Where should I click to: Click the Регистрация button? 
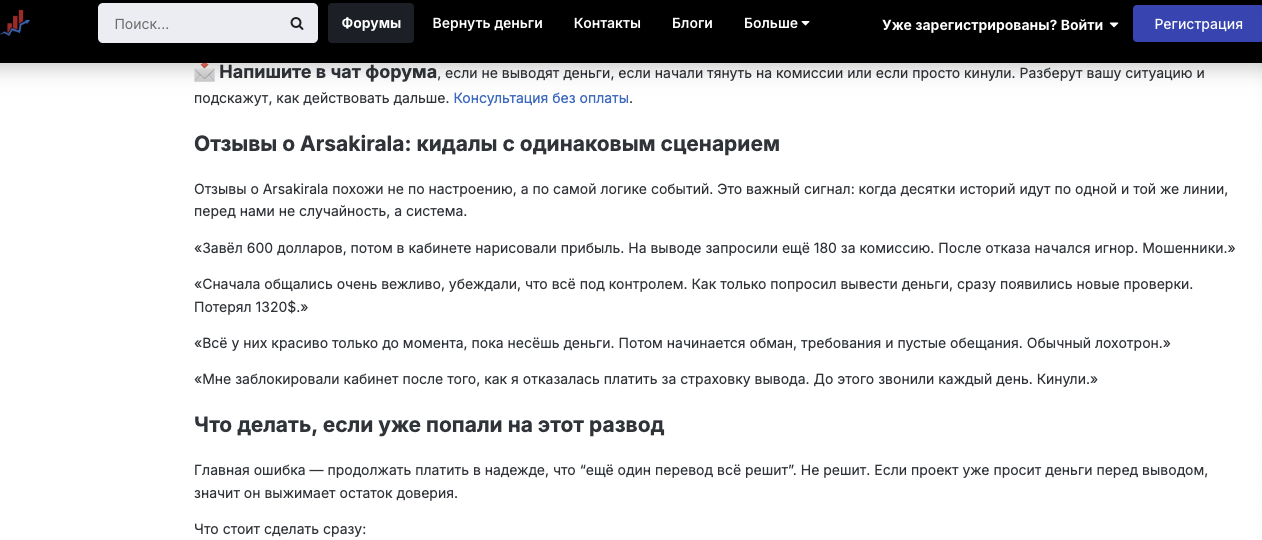tap(1197, 24)
